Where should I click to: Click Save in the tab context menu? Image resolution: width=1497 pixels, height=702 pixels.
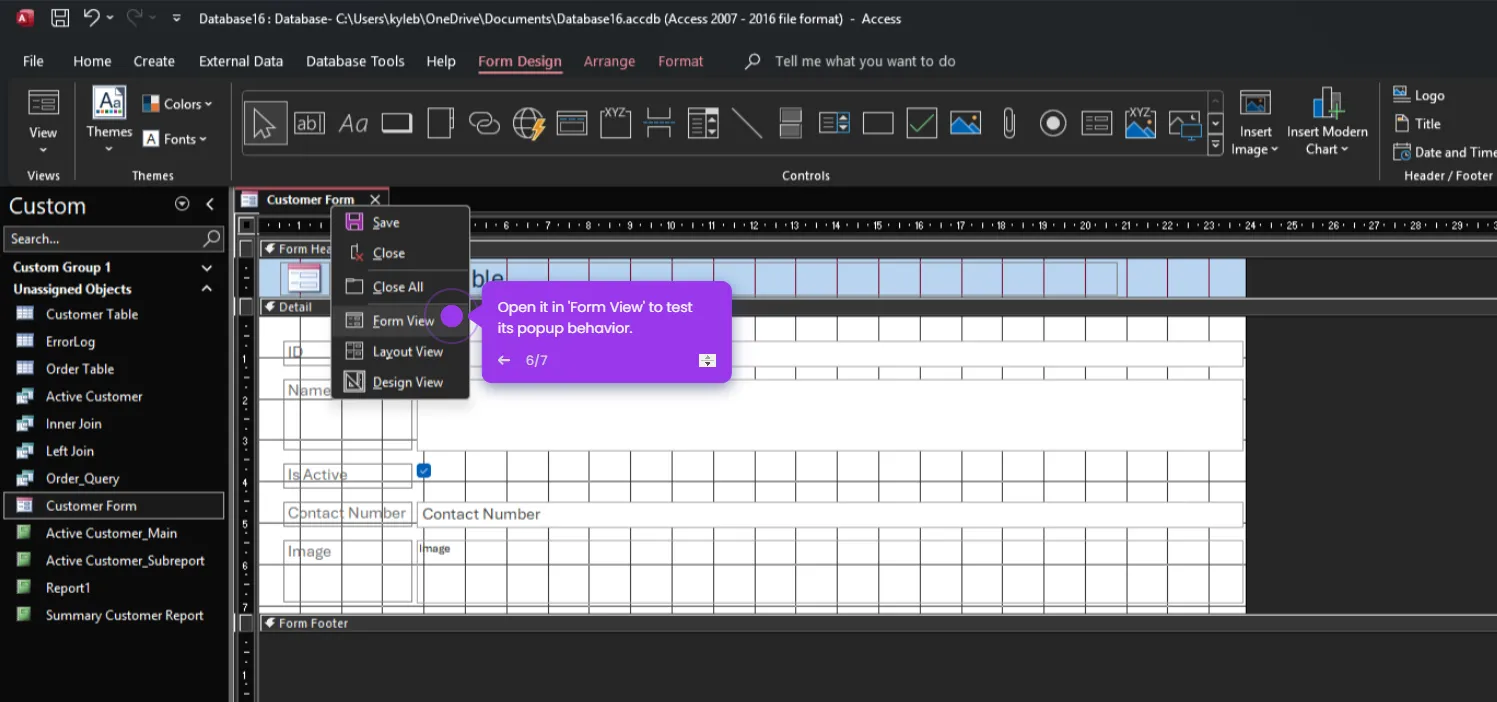[400, 223]
